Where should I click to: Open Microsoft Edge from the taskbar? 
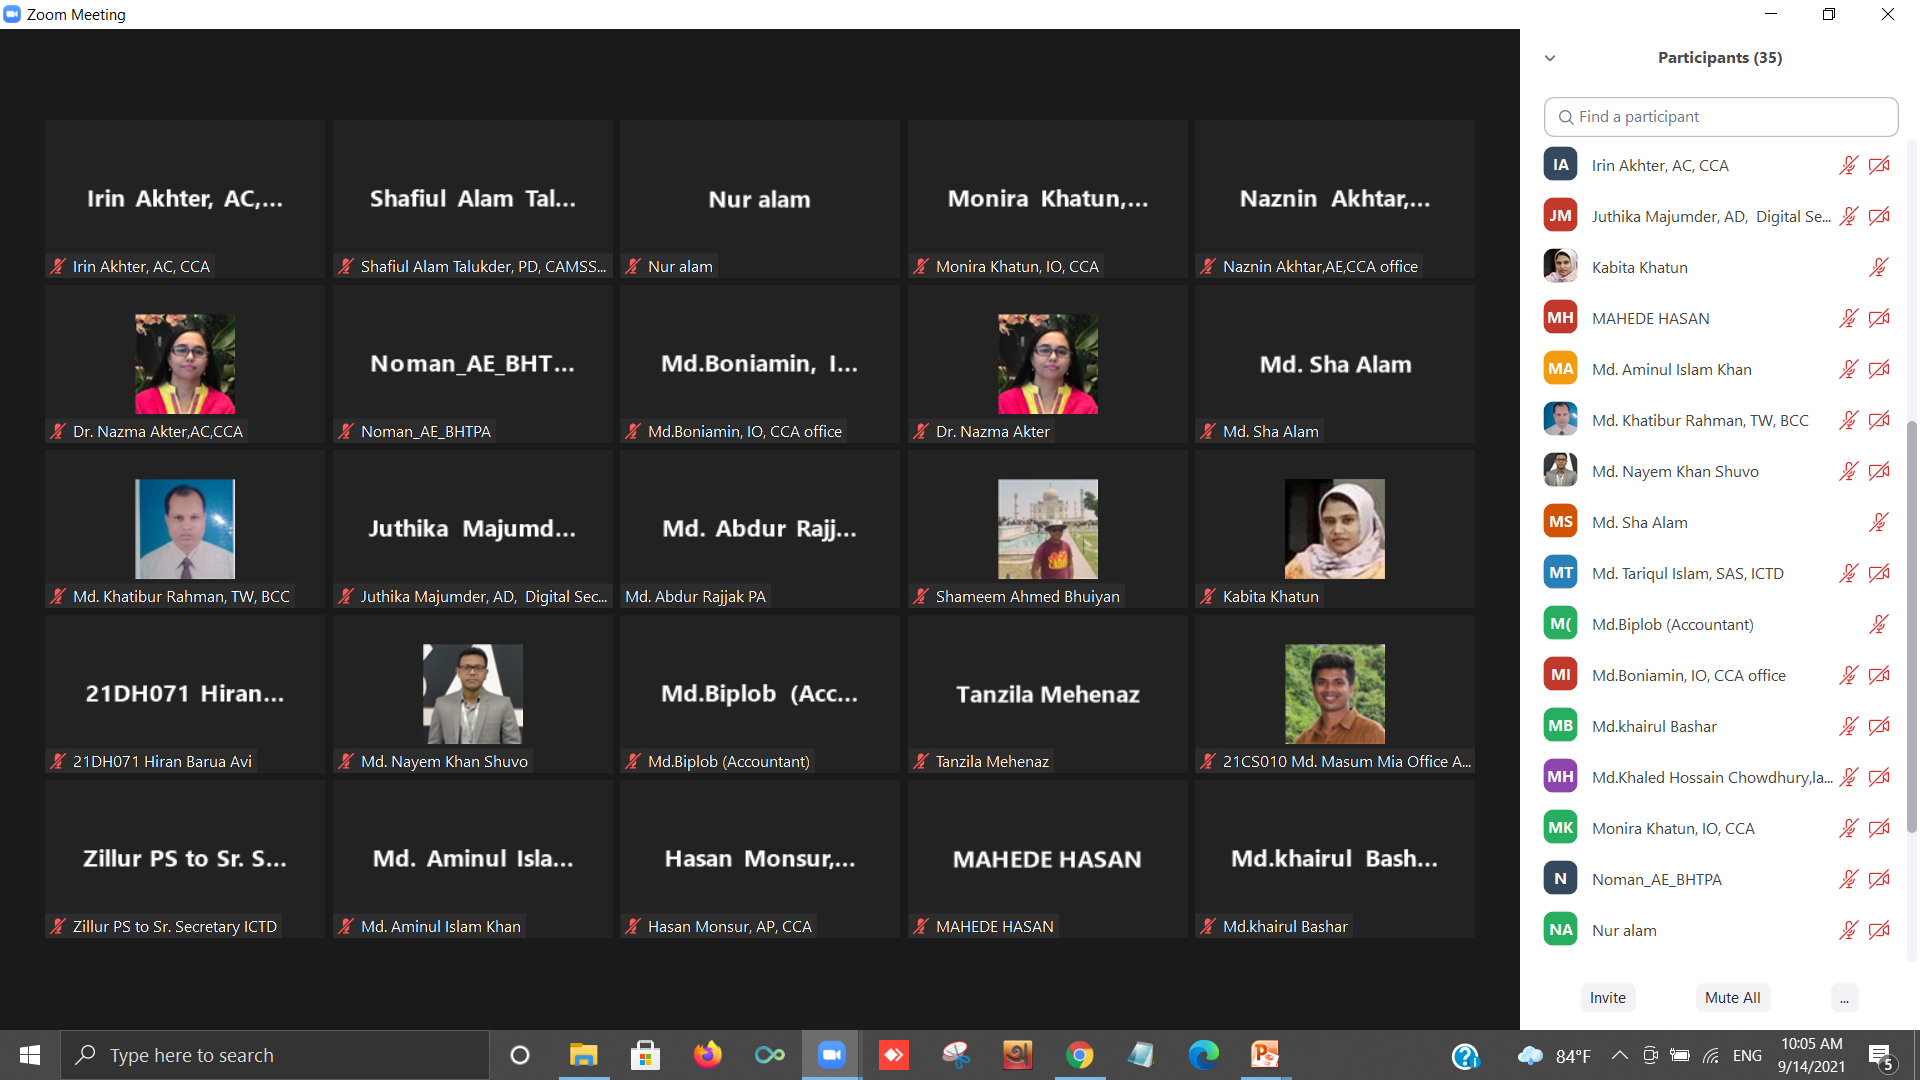(1203, 1055)
